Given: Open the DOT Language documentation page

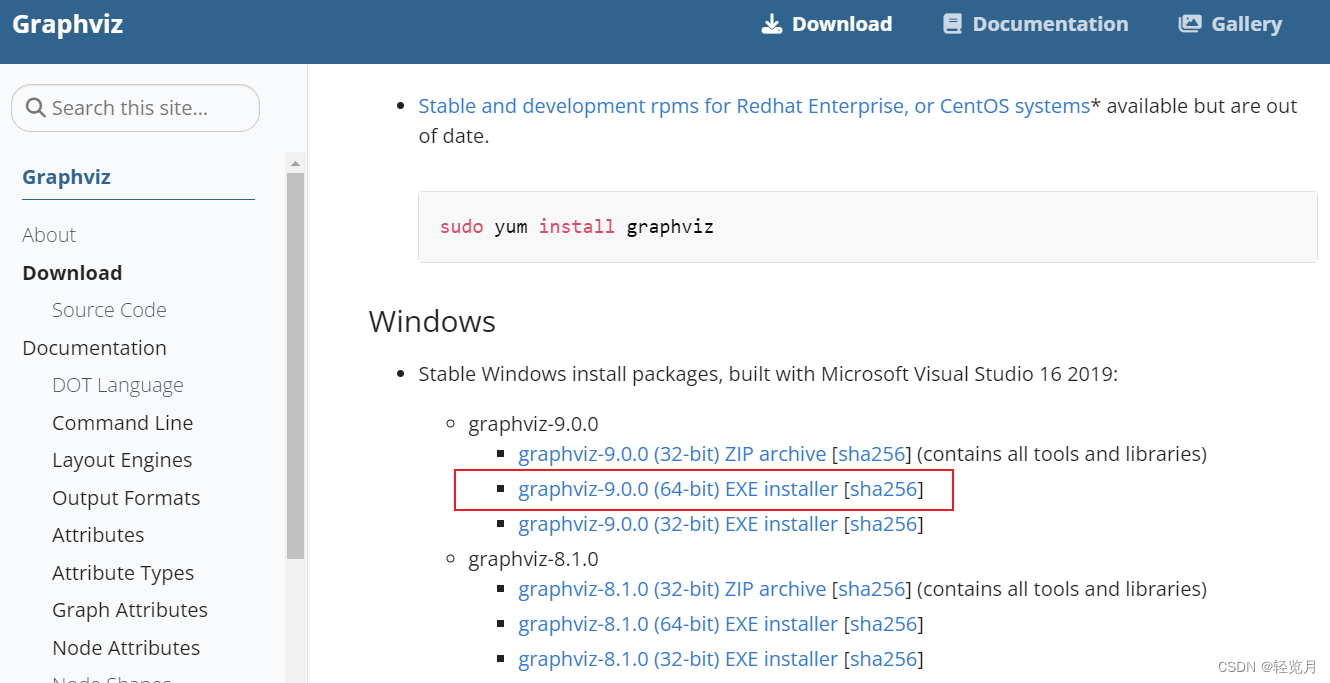Looking at the screenshot, I should [117, 385].
